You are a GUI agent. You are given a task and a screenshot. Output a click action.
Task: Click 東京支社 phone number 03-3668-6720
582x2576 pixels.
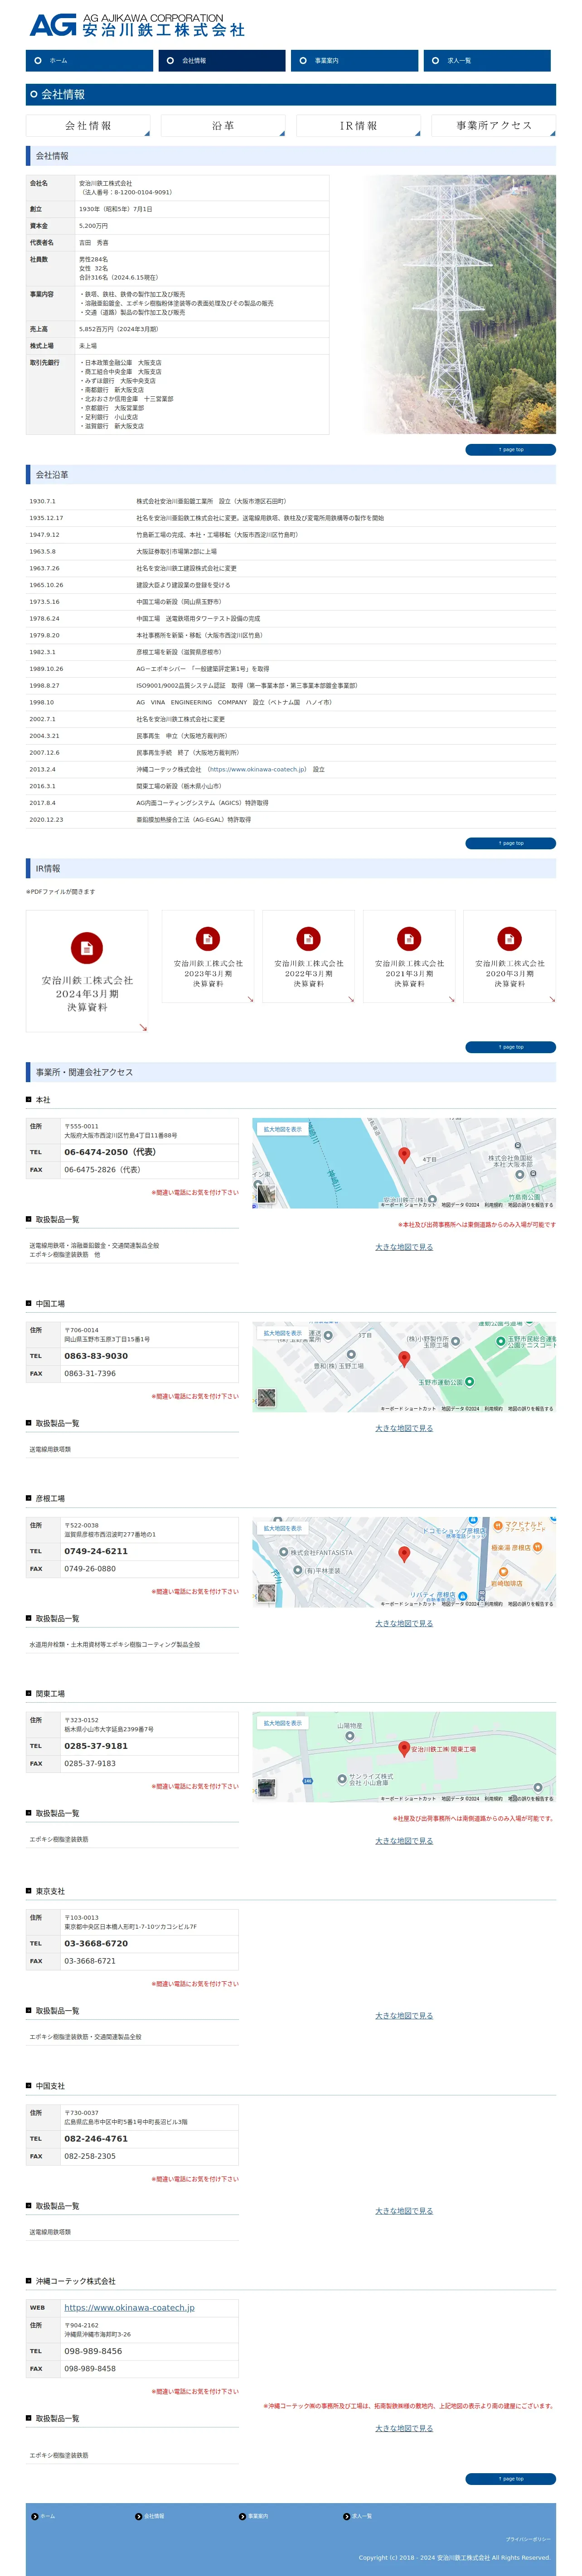click(x=96, y=1943)
